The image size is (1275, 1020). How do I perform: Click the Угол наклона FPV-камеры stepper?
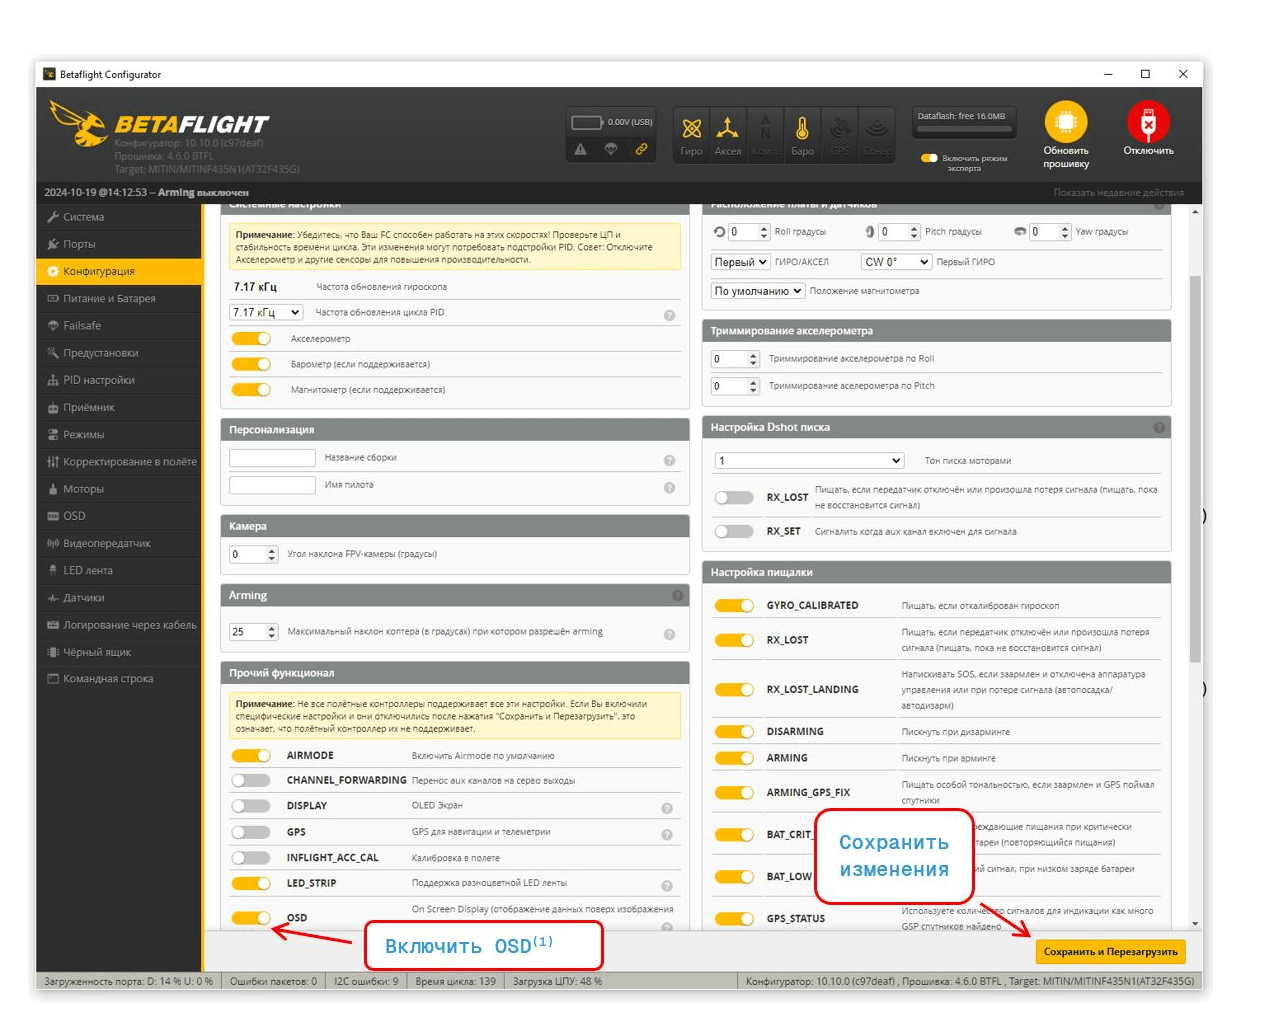coord(254,554)
